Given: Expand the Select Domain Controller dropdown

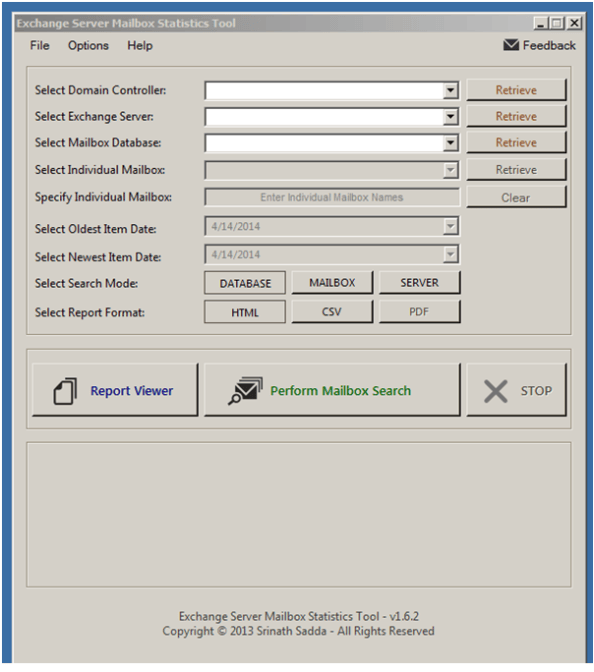Looking at the screenshot, I should pyautogui.click(x=450, y=90).
